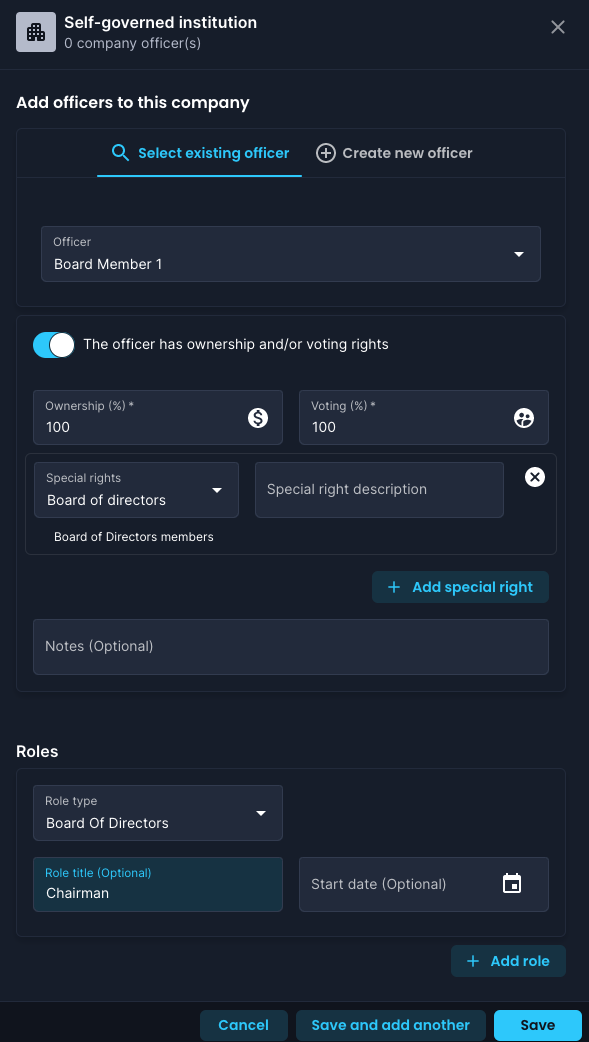Click the magnifier icon on Select existing officer
Screen dimensions: 589x1042
pyautogui.click(x=120, y=153)
